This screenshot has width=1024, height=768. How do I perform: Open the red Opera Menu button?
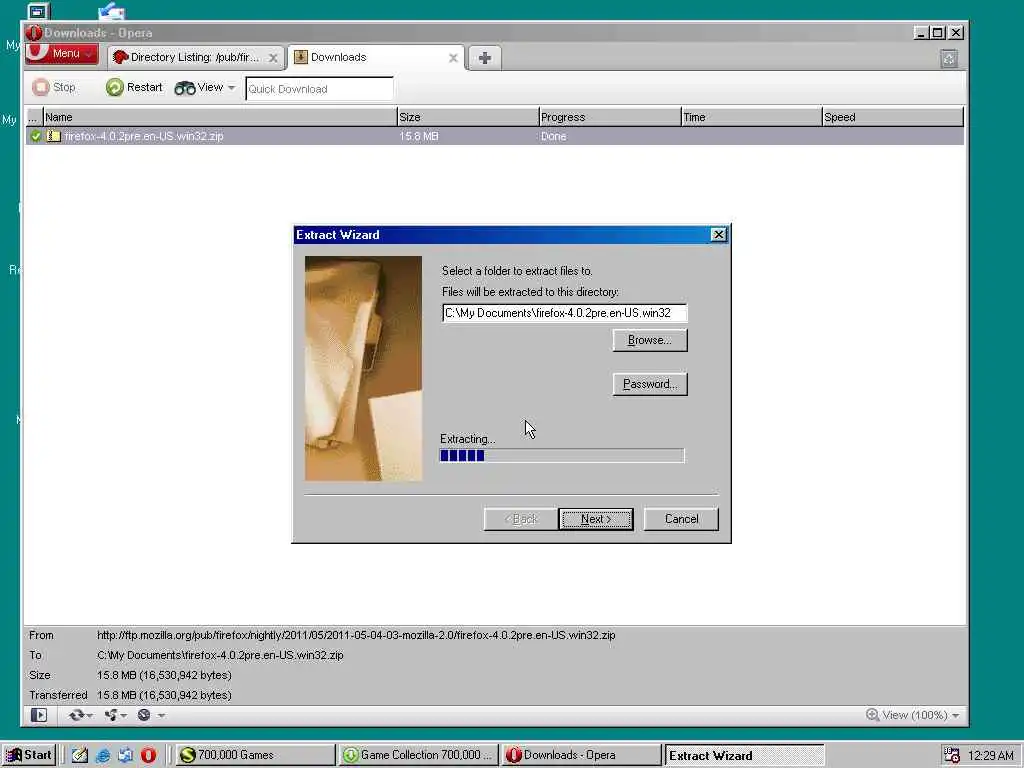(x=62, y=54)
